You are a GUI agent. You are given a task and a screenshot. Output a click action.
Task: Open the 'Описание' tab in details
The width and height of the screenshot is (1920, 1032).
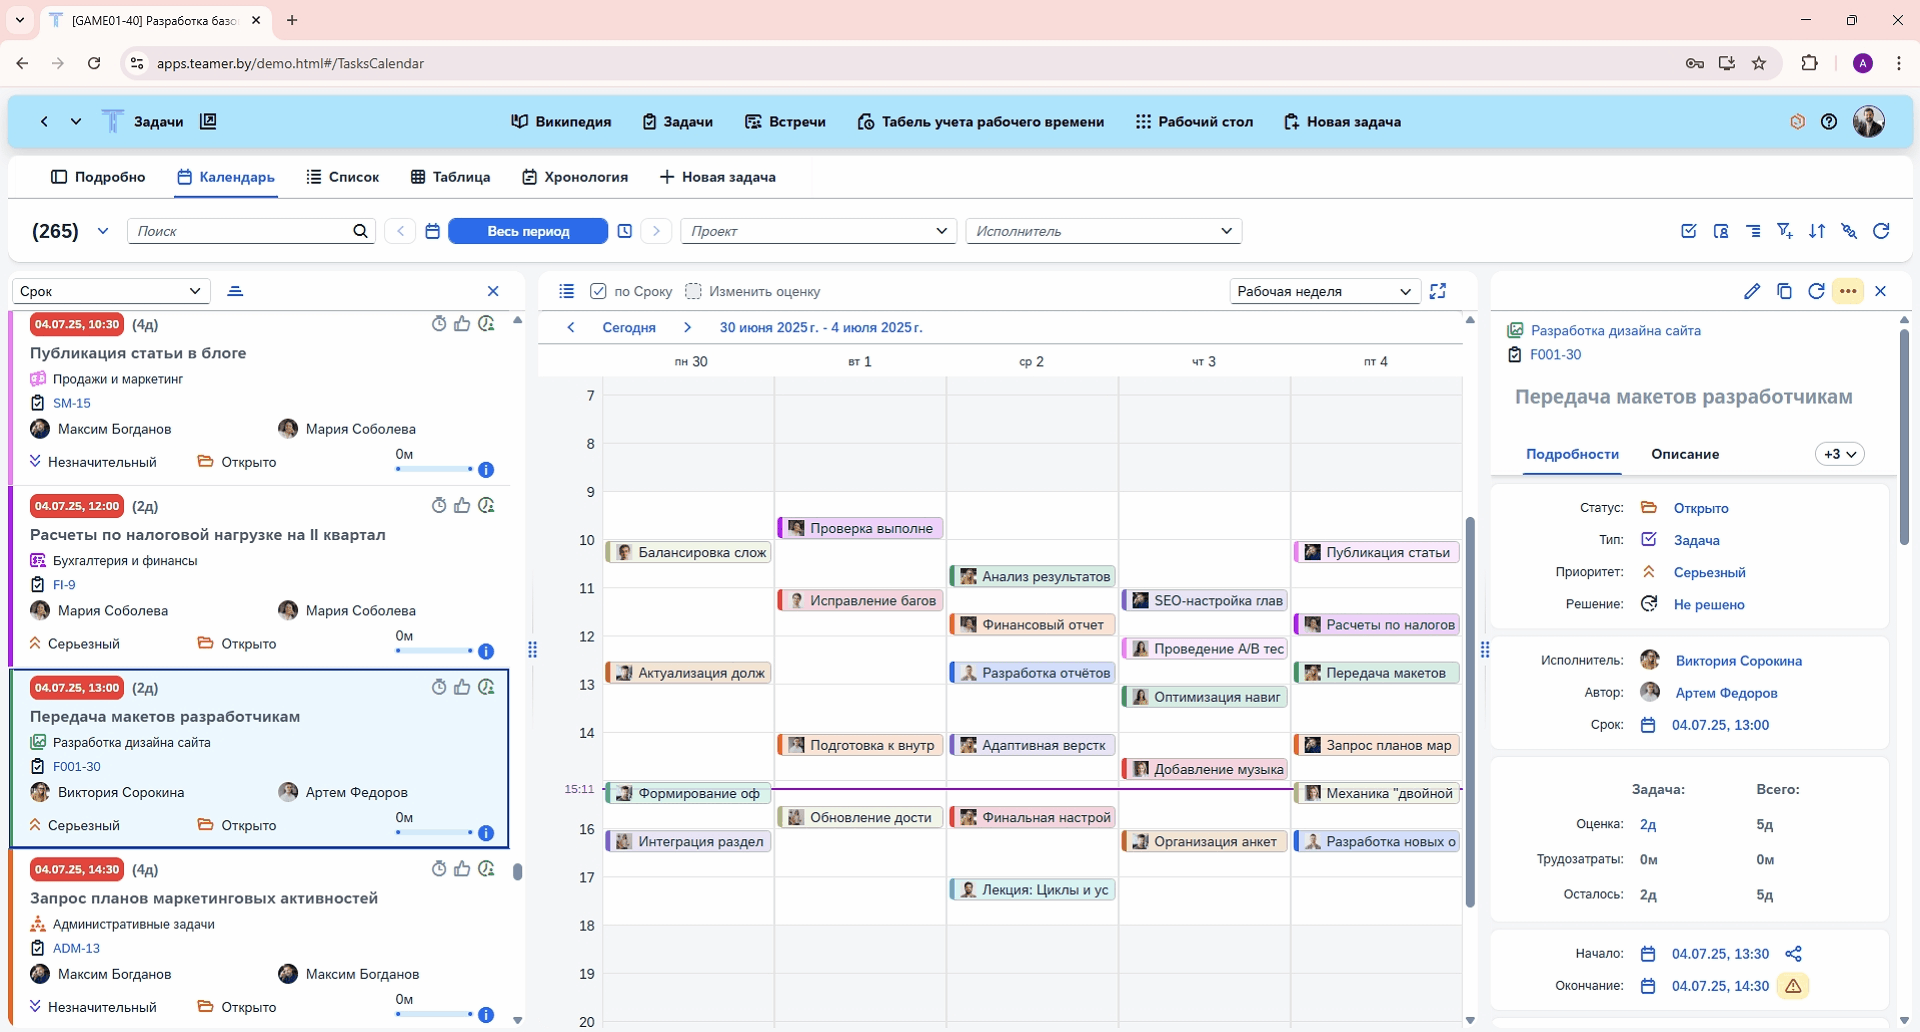(x=1685, y=454)
